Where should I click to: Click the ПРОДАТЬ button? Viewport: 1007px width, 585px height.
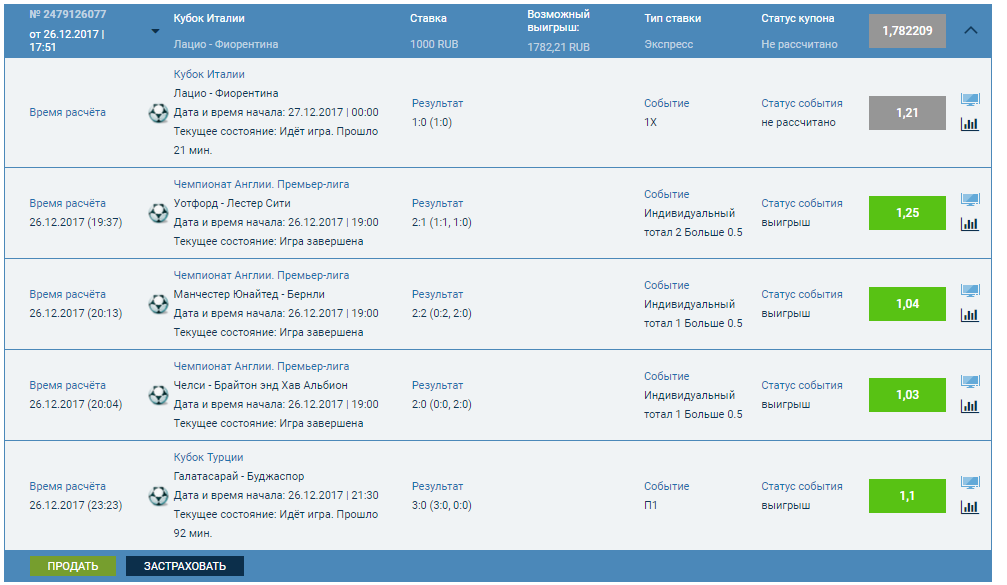click(73, 566)
